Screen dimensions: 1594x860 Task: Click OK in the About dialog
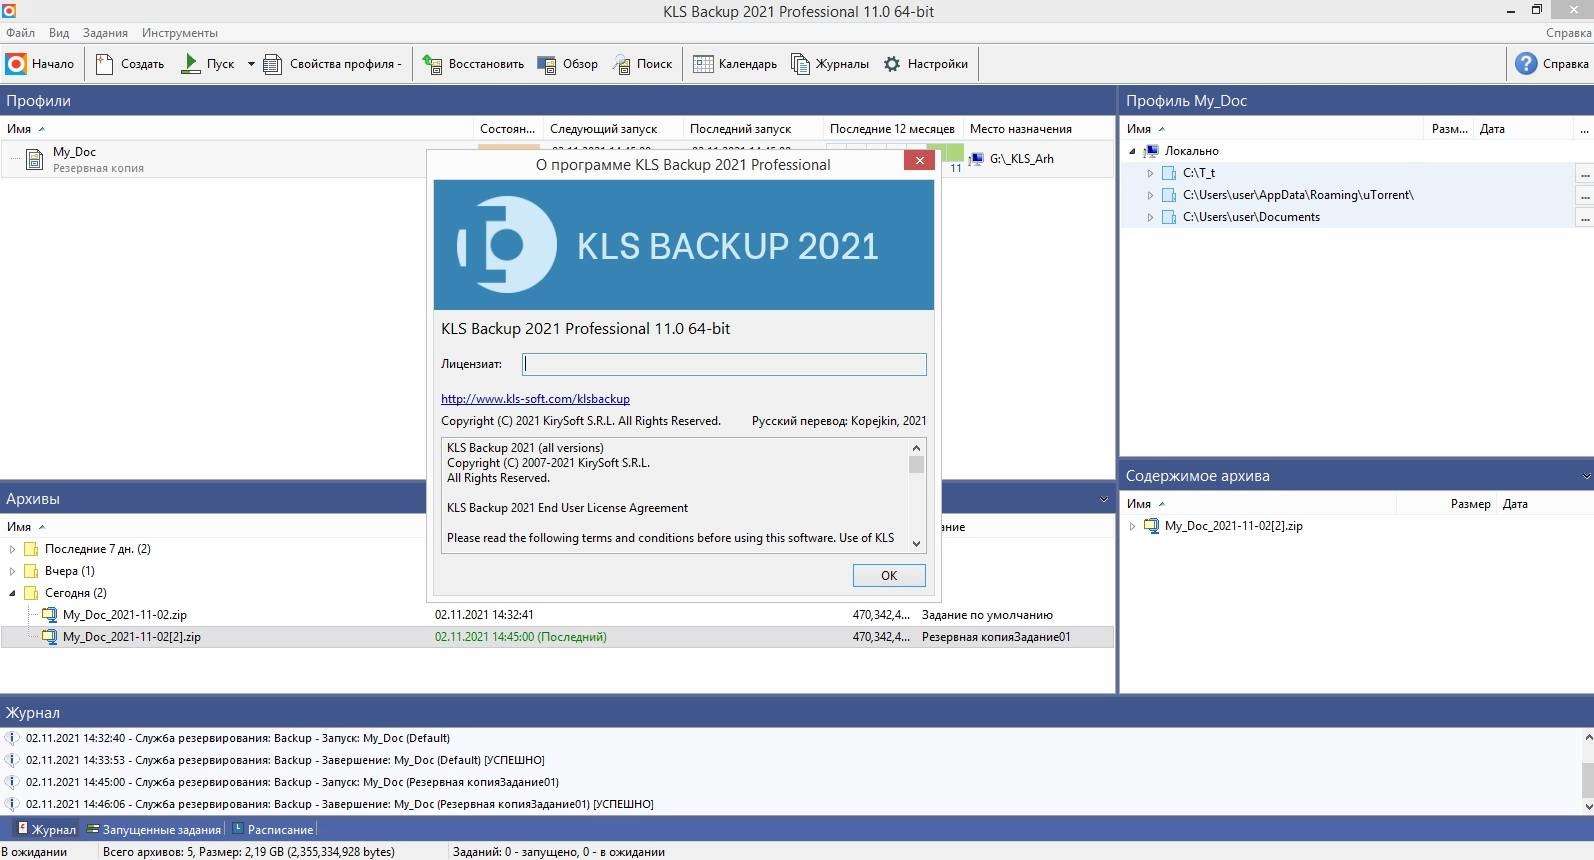pos(889,576)
